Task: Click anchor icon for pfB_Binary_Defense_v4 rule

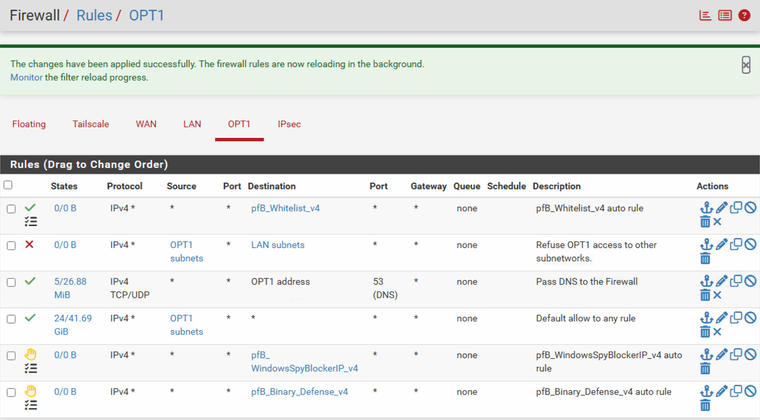Action: 706,392
